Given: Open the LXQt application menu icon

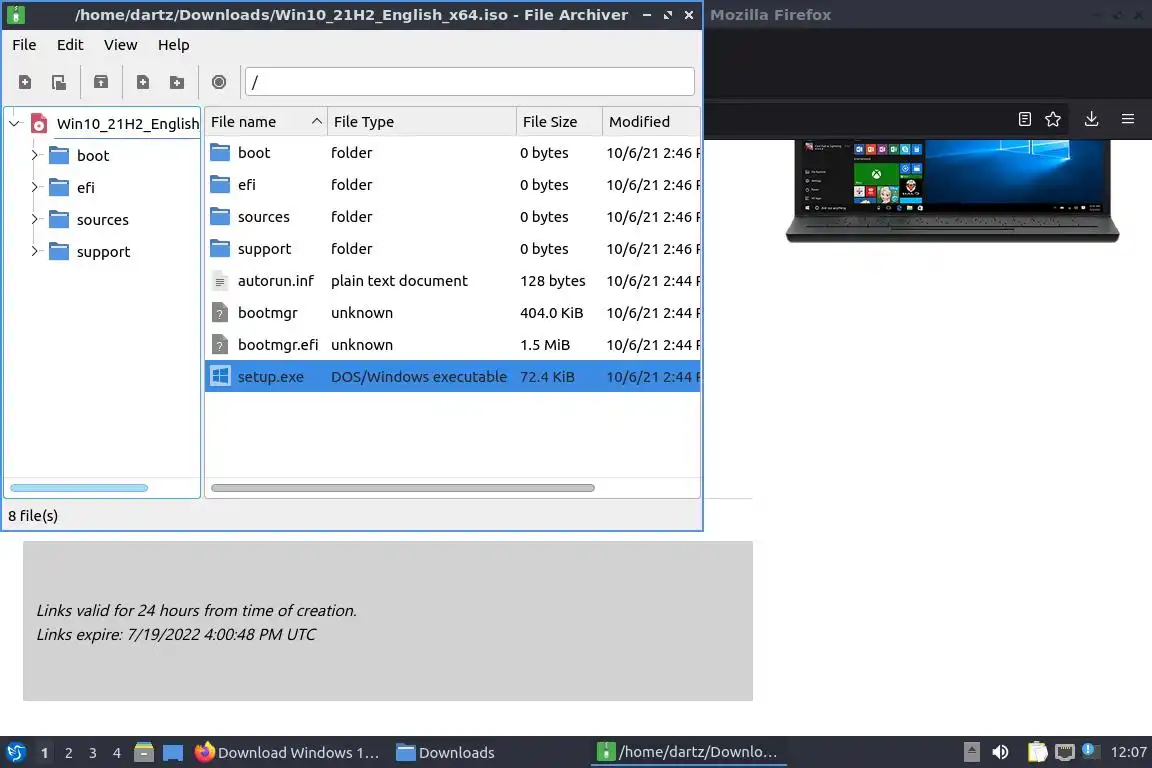Looking at the screenshot, I should point(15,753).
